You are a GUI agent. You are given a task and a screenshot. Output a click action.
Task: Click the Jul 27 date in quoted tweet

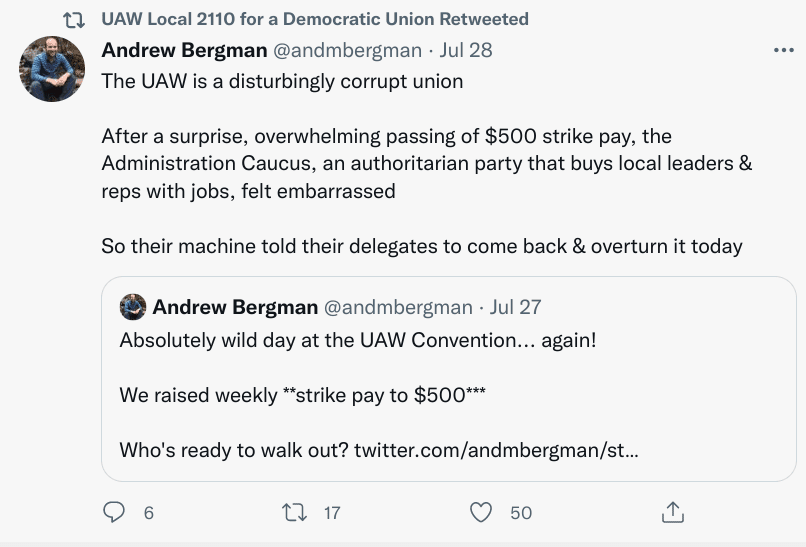(x=516, y=306)
